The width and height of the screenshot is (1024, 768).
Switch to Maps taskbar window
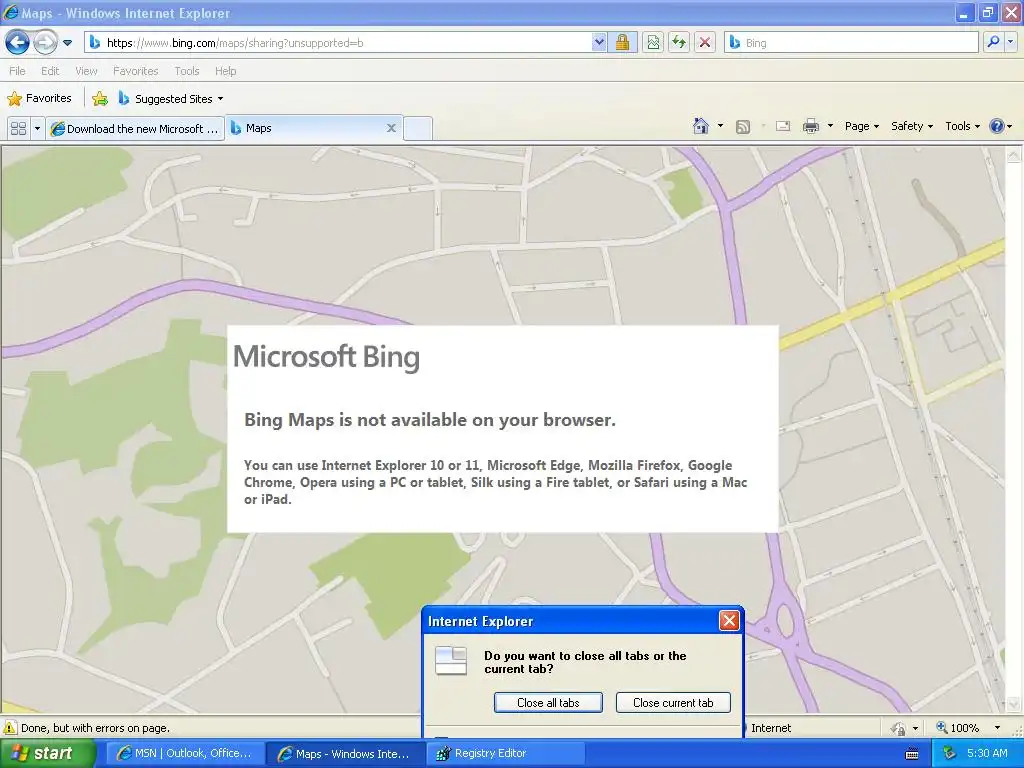pyautogui.click(x=344, y=753)
